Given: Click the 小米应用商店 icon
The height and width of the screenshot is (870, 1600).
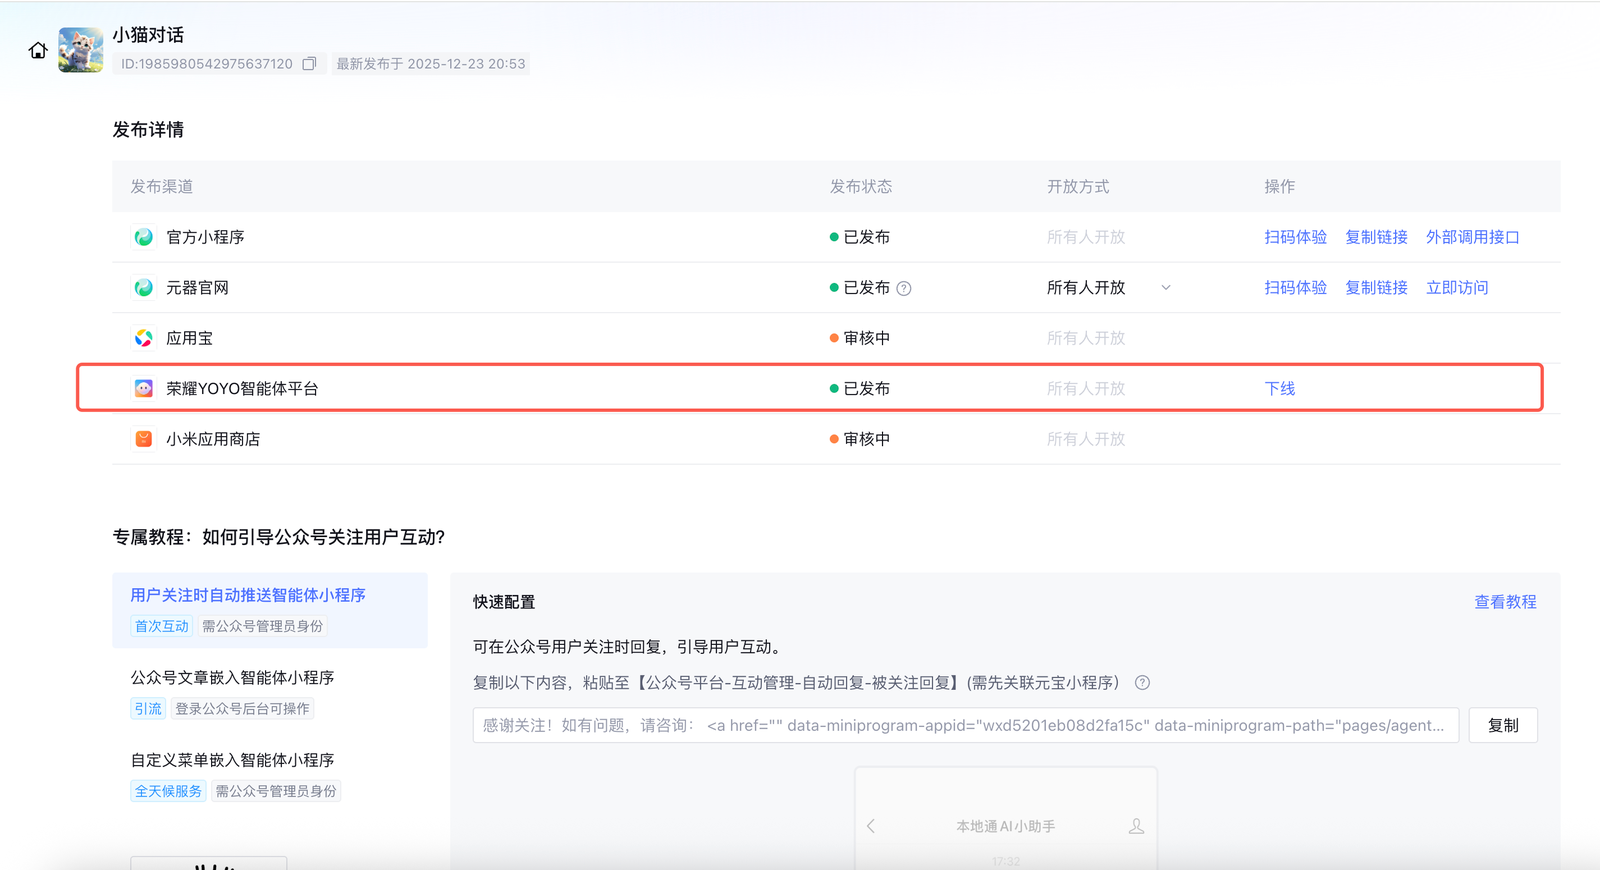Looking at the screenshot, I should point(144,439).
